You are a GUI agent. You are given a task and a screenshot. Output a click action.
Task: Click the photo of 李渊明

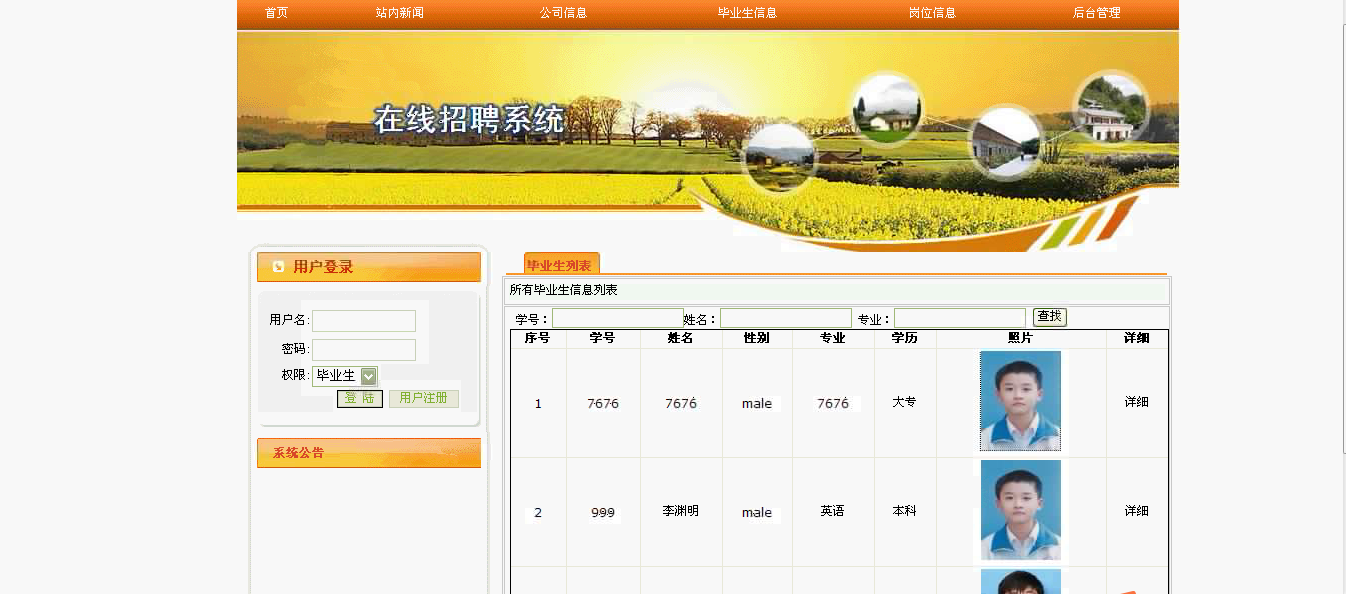tap(1020, 510)
